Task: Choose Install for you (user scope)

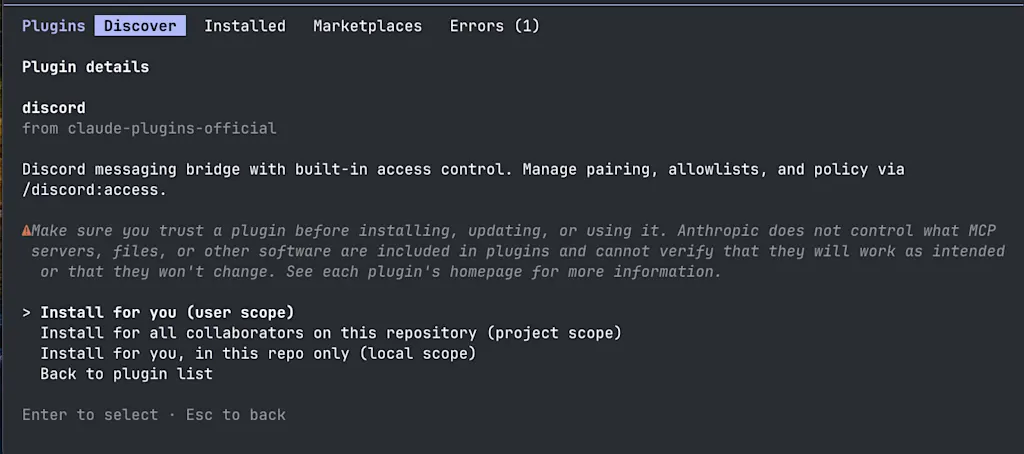Action: (167, 313)
